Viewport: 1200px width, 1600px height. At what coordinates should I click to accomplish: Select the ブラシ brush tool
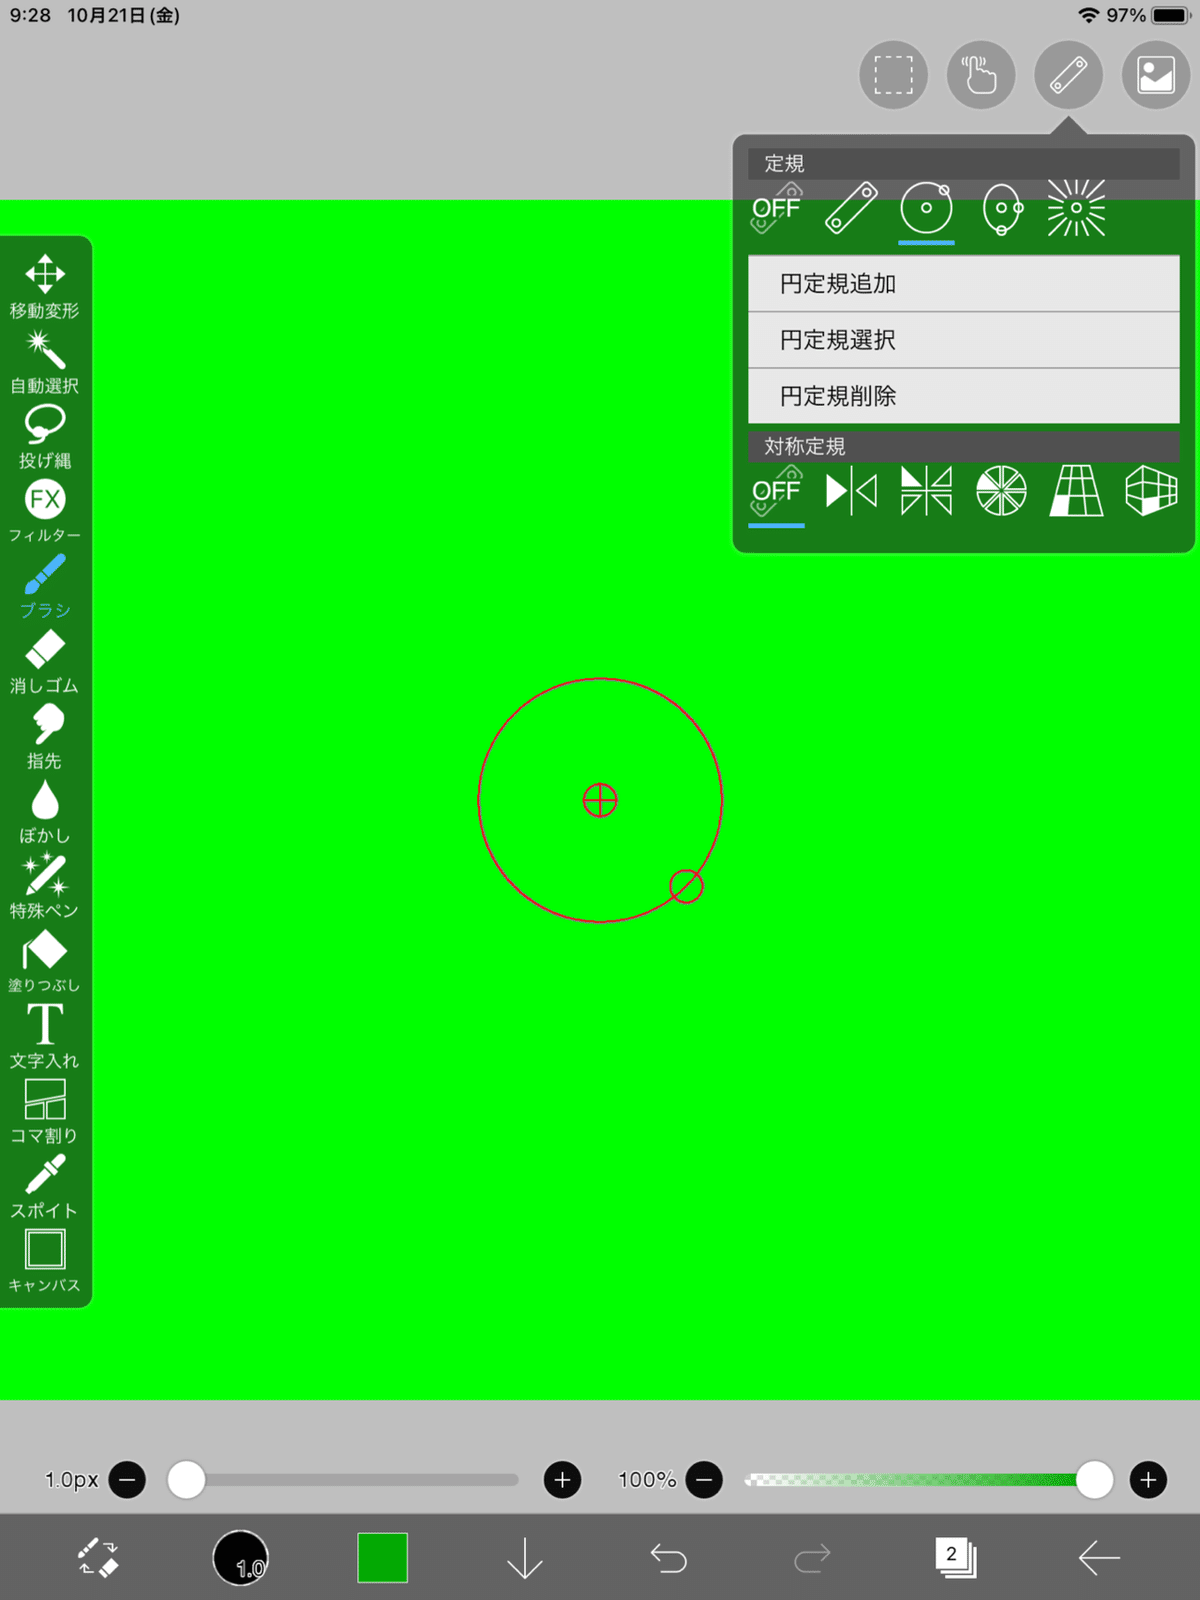[x=45, y=586]
